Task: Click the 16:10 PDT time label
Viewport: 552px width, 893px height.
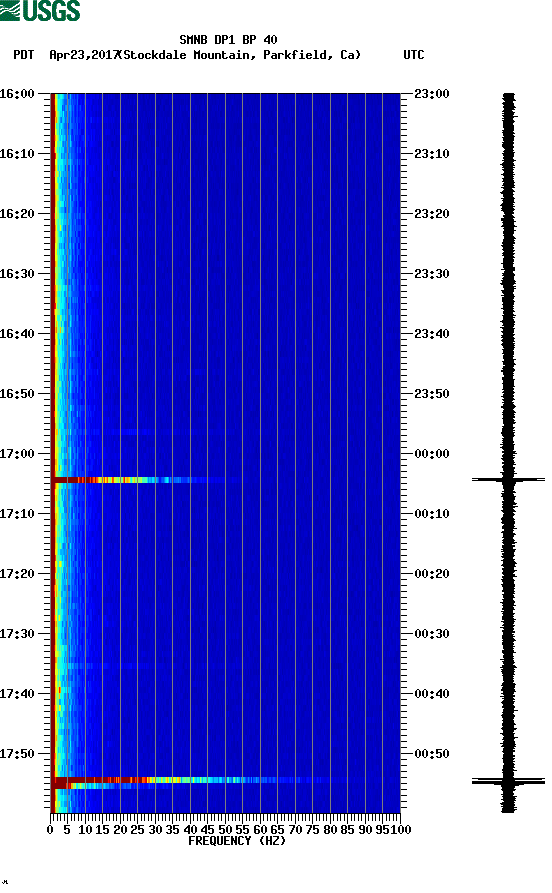Action: (17, 154)
